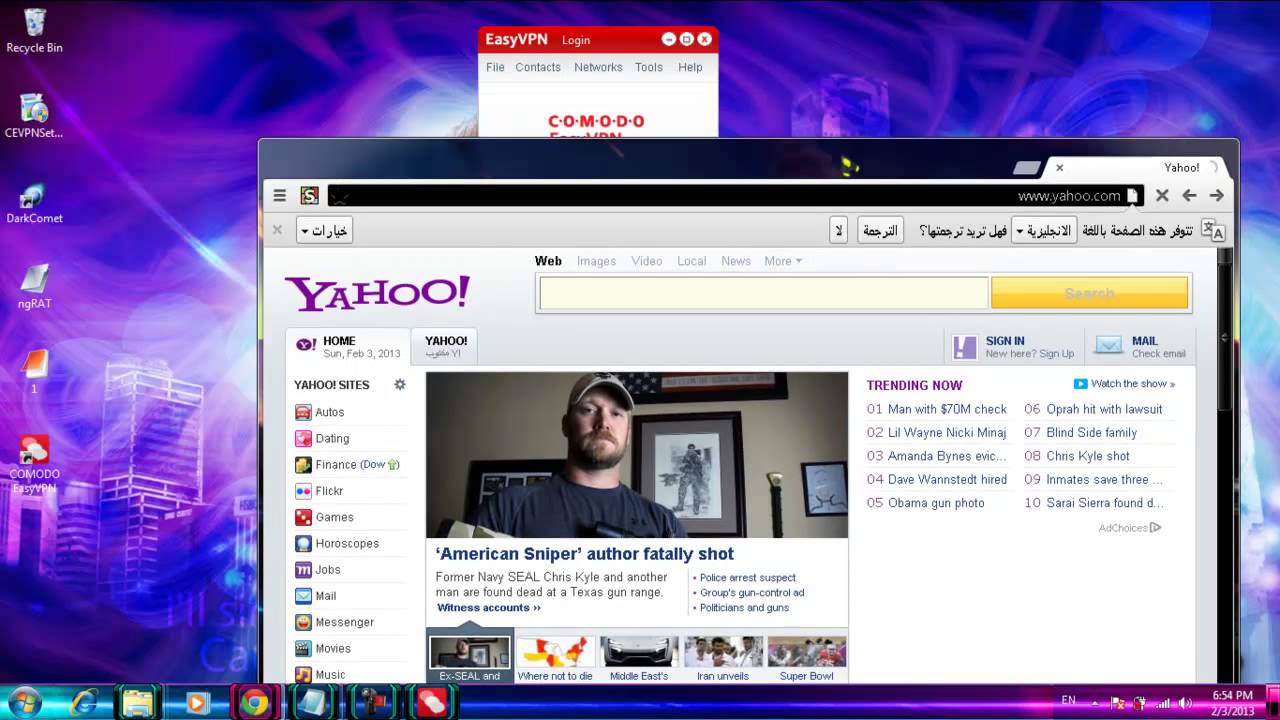Click the volume icon in system tray

[1185, 703]
